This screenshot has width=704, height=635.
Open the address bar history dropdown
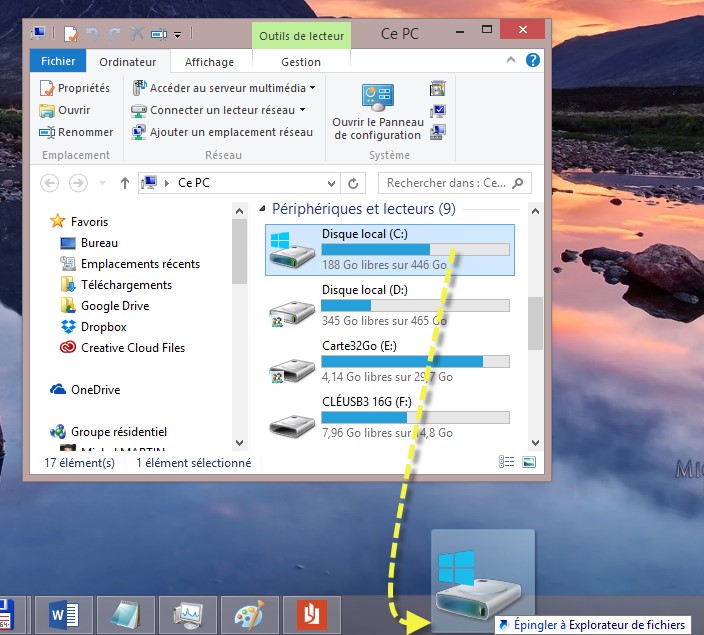point(332,183)
